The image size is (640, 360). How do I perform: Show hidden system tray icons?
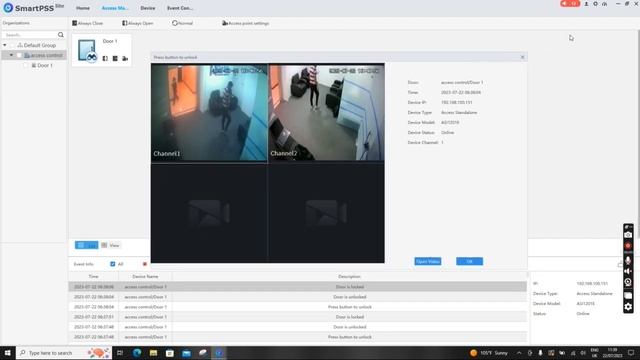coord(519,353)
